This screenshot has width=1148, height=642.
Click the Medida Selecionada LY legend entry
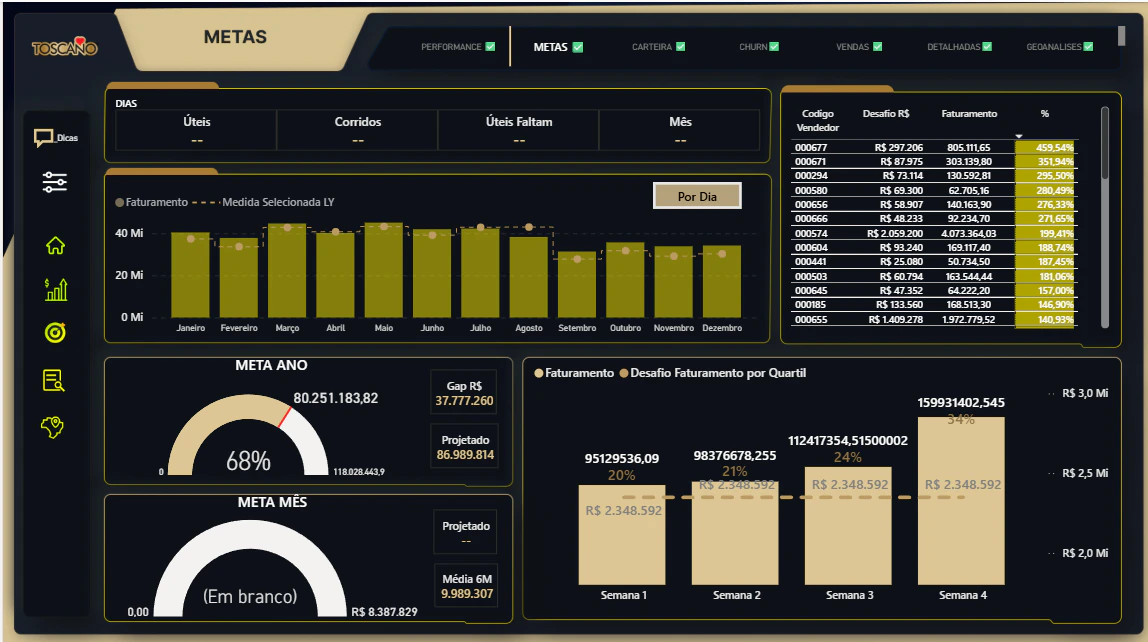264,202
